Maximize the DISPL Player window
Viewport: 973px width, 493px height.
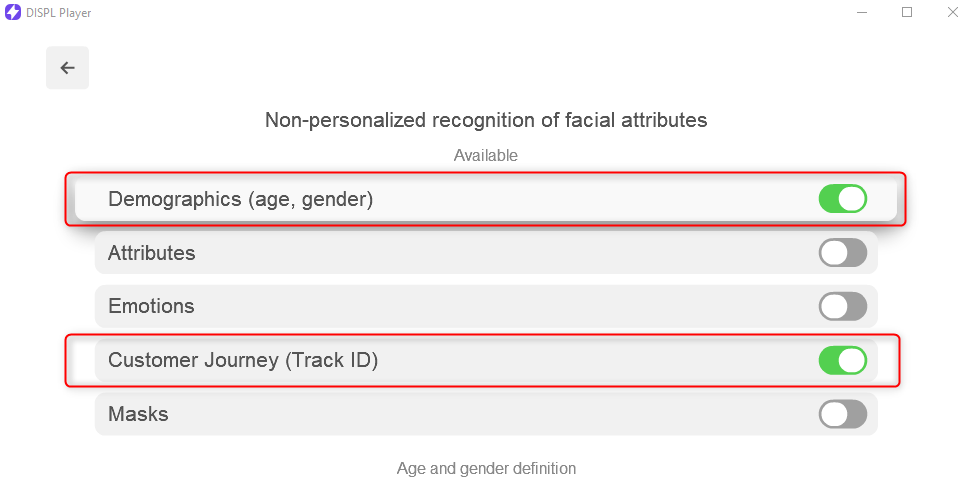point(907,12)
